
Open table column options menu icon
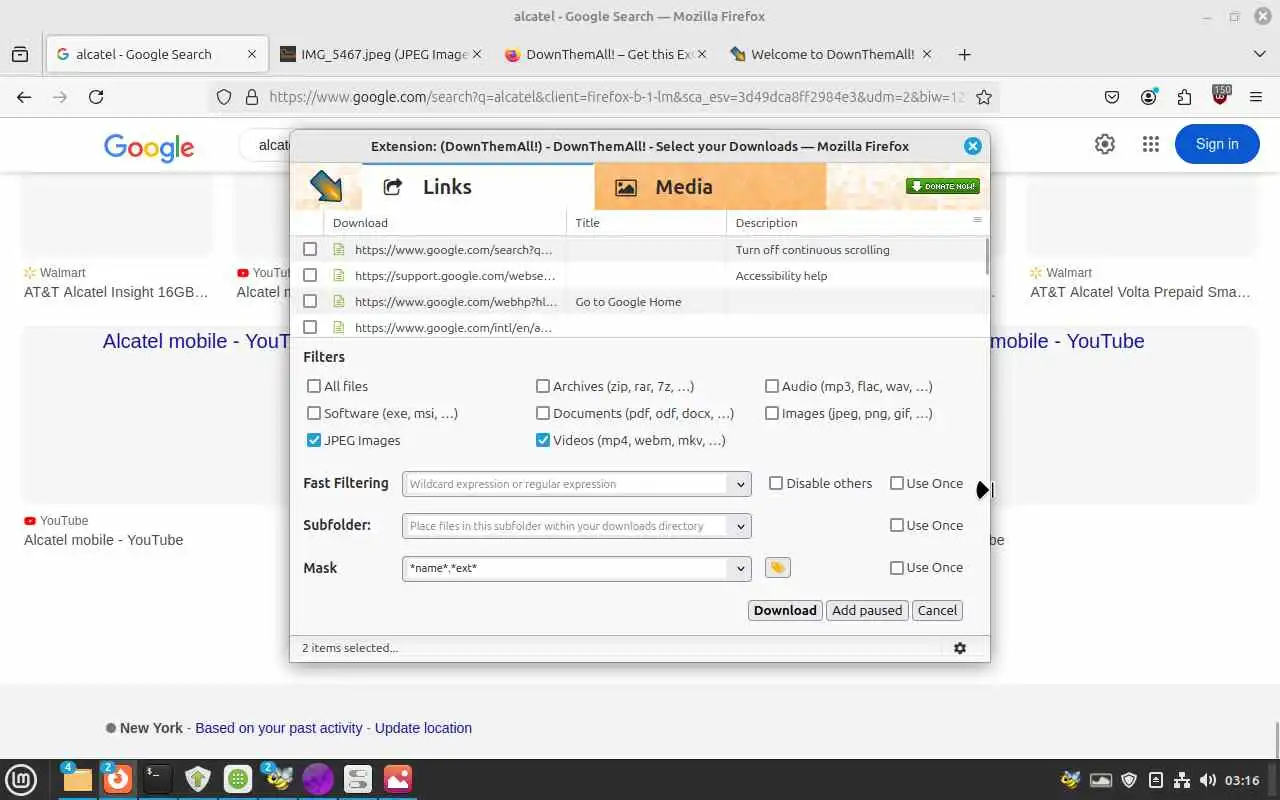(x=977, y=220)
